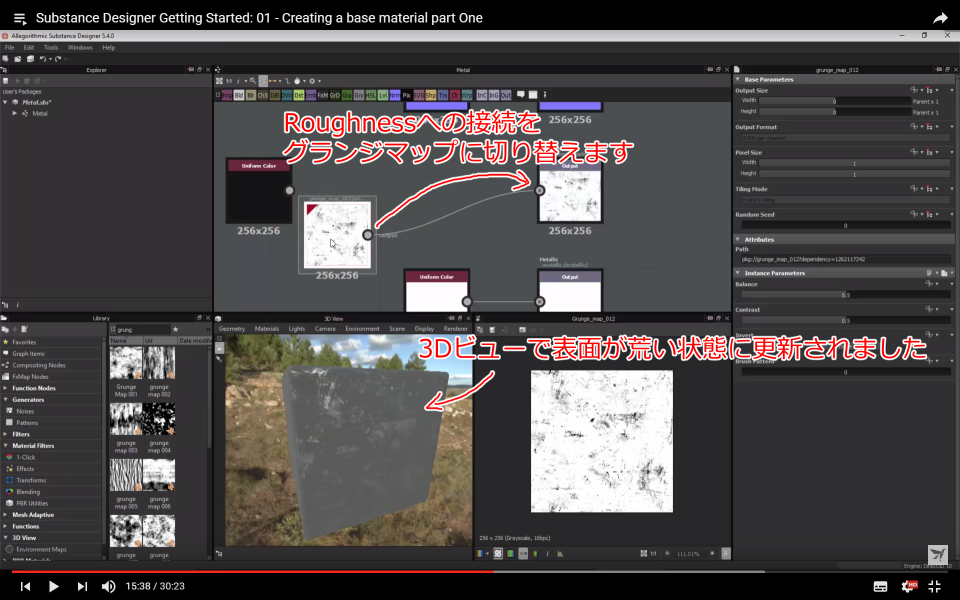Open the 3D View Materials menu
The height and width of the screenshot is (600, 960).
[x=266, y=329]
